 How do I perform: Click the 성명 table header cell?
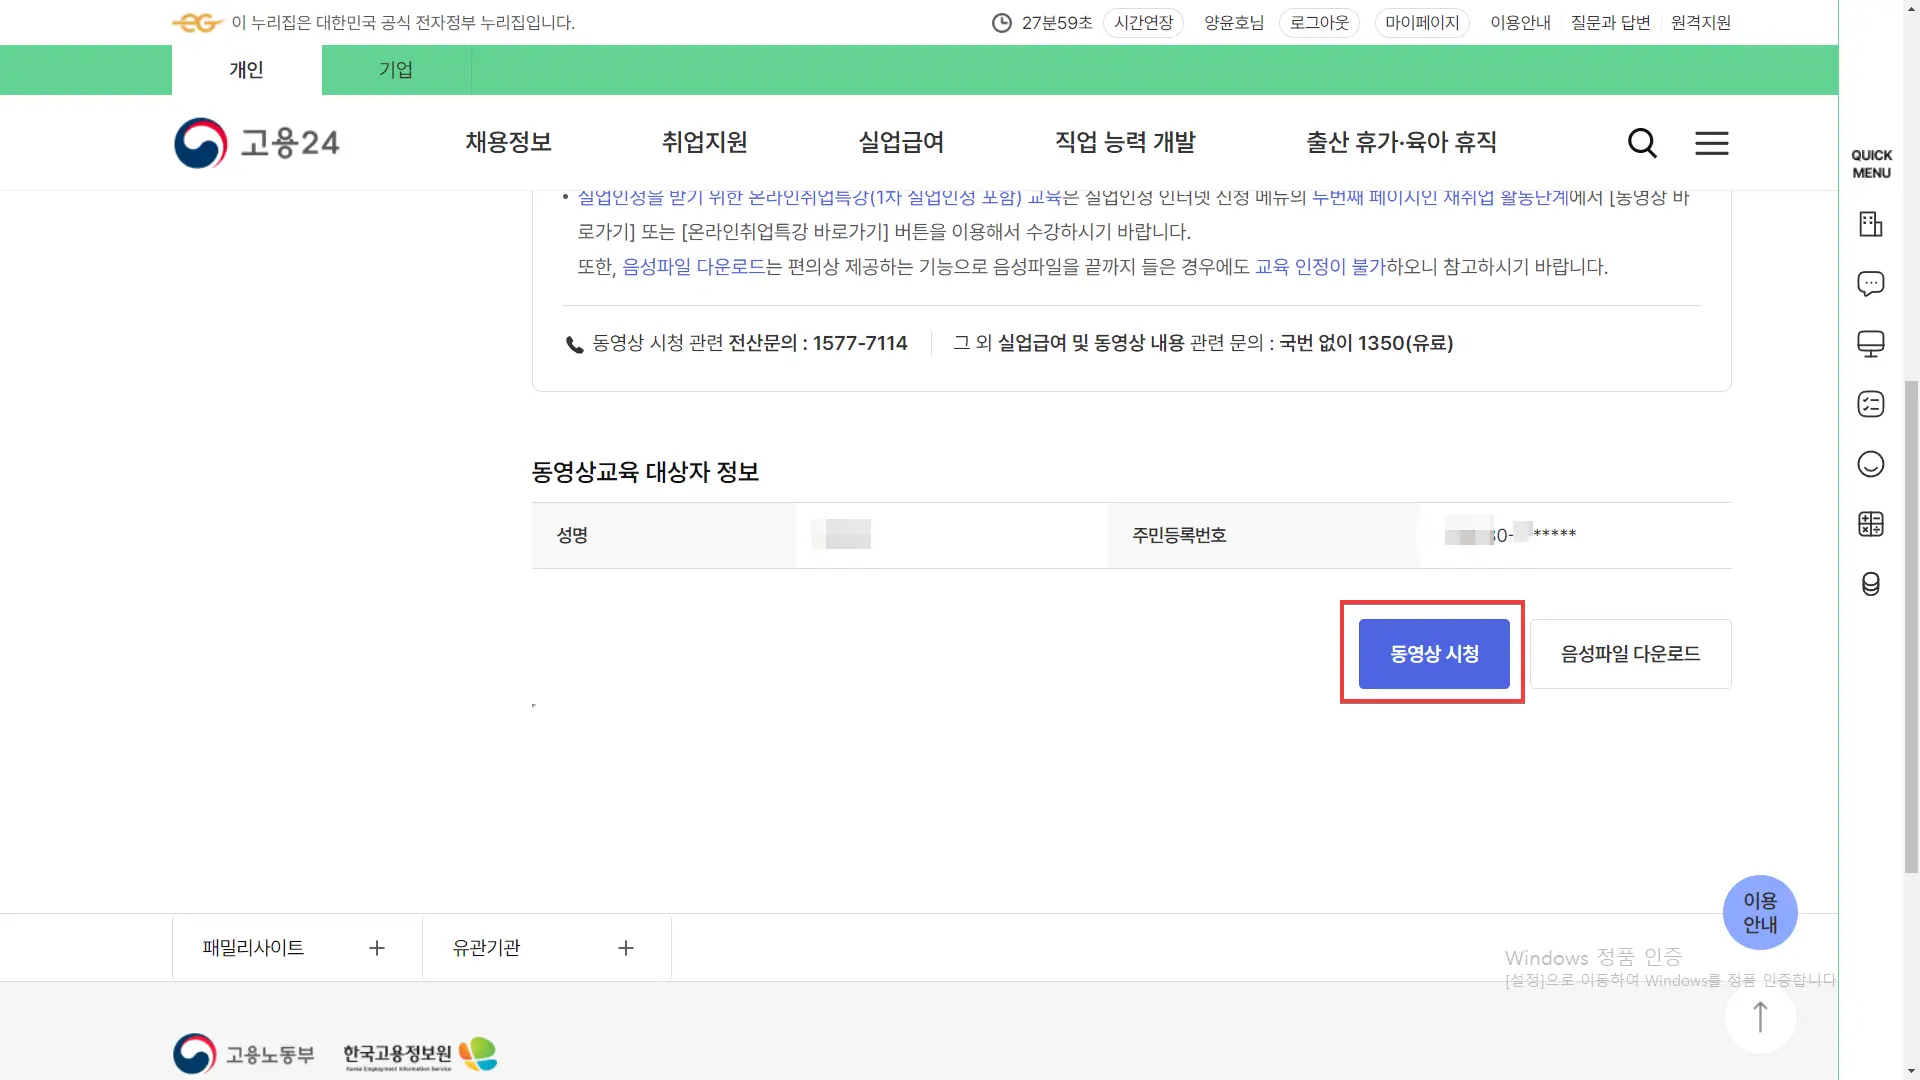click(664, 536)
